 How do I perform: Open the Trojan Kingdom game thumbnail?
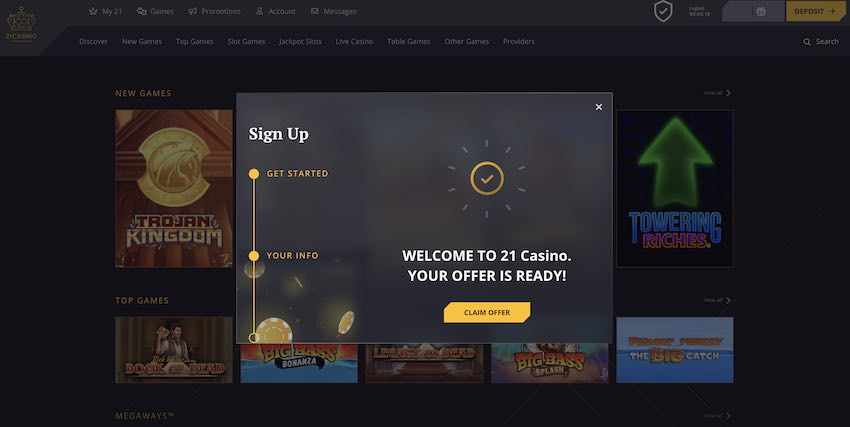tap(173, 189)
